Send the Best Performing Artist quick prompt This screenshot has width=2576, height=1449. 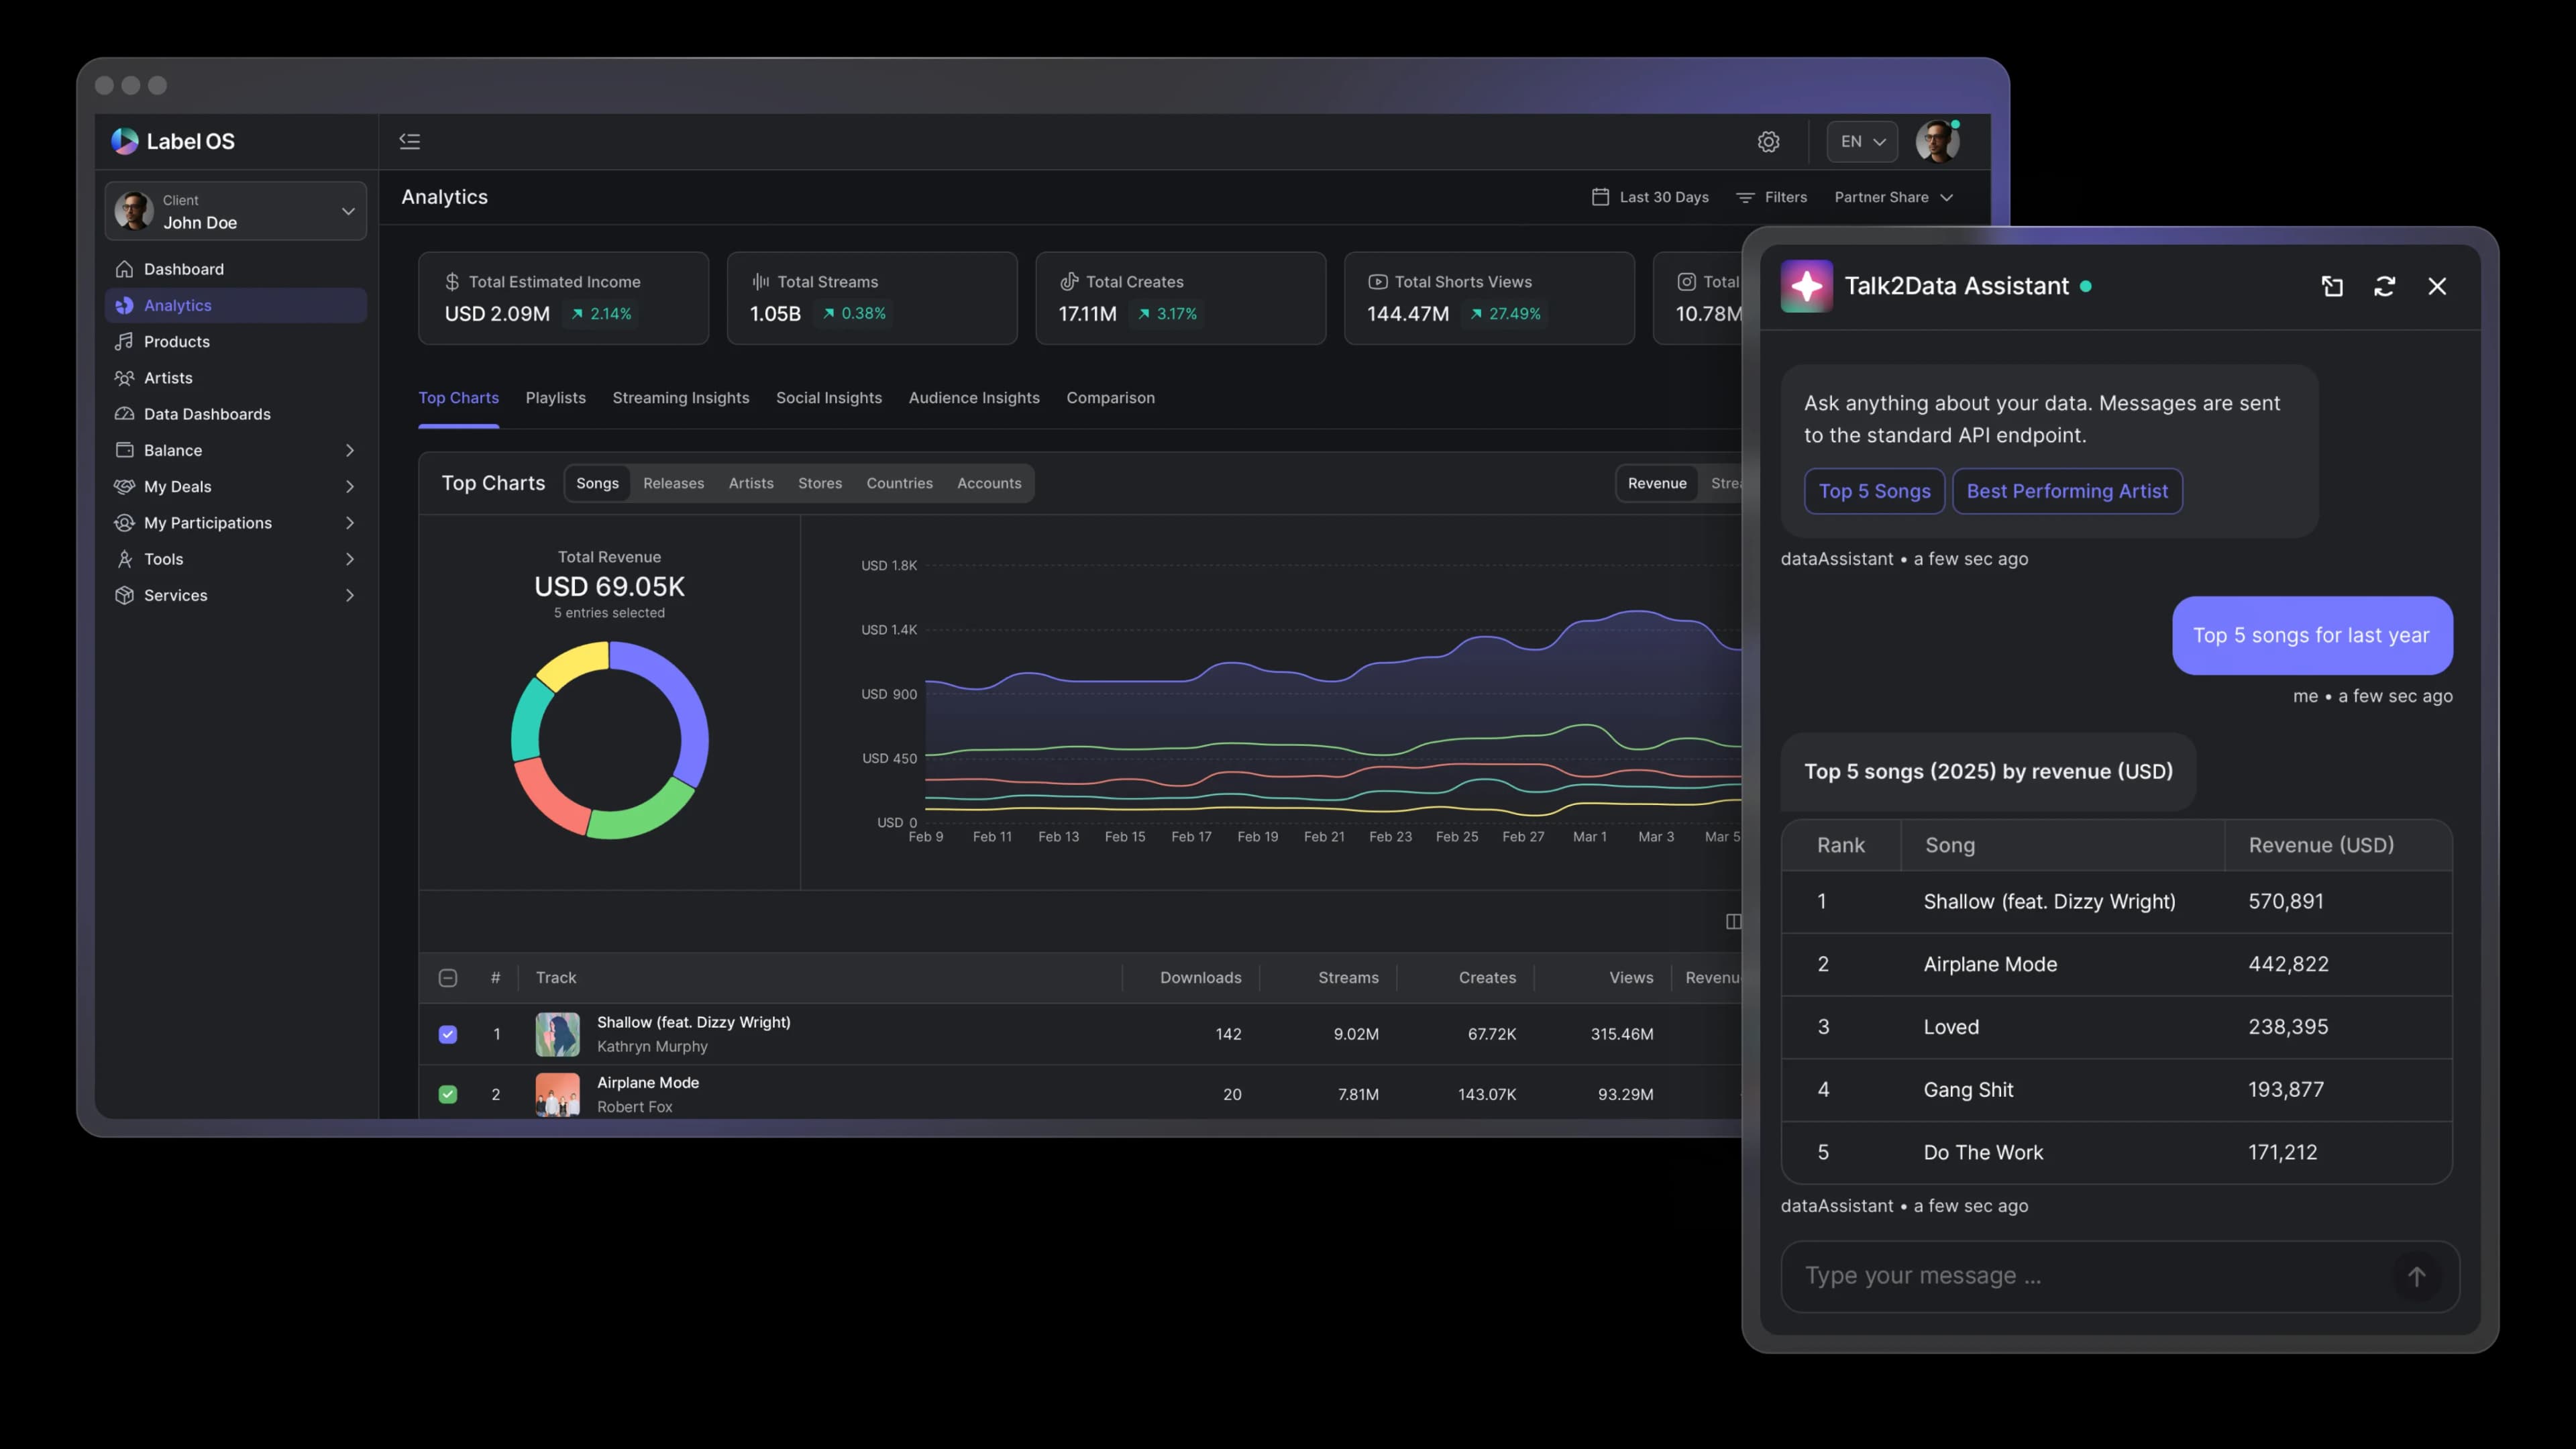click(2067, 491)
